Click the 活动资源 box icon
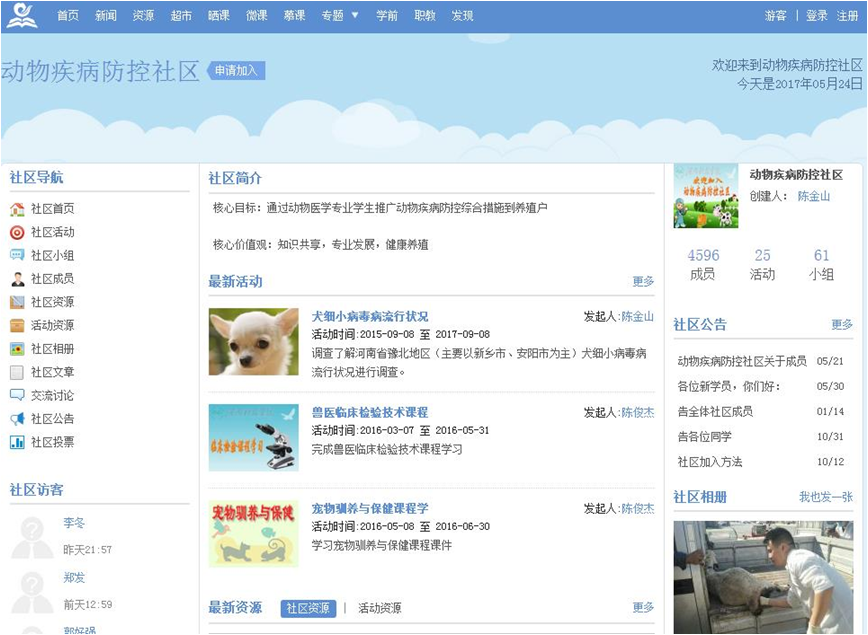 [x=17, y=326]
